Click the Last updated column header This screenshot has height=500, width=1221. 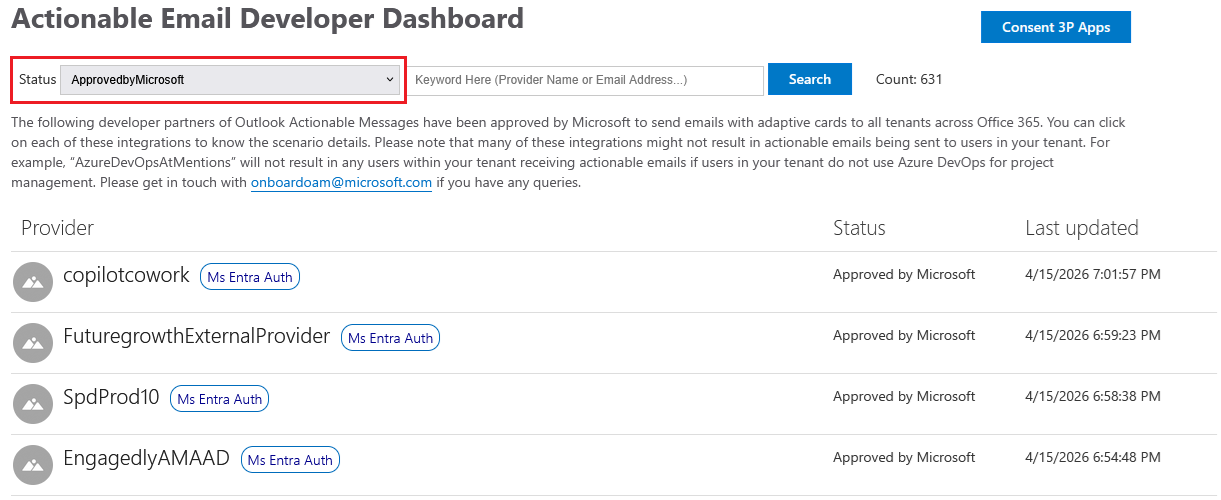pos(1082,228)
